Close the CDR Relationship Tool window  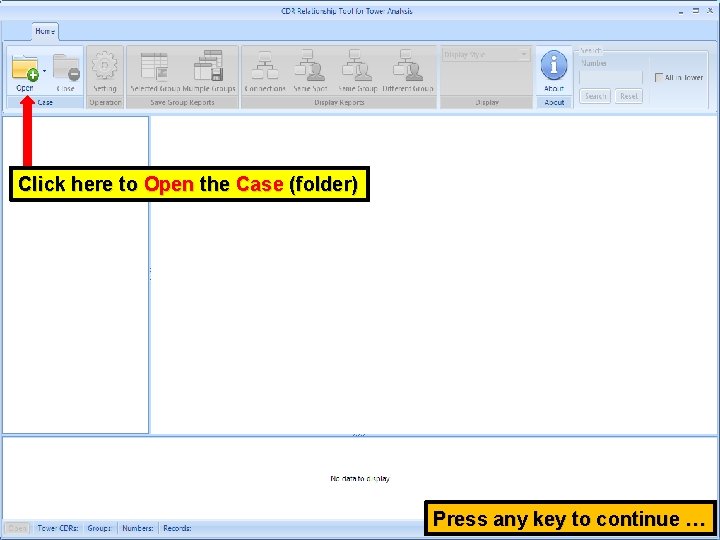click(710, 11)
